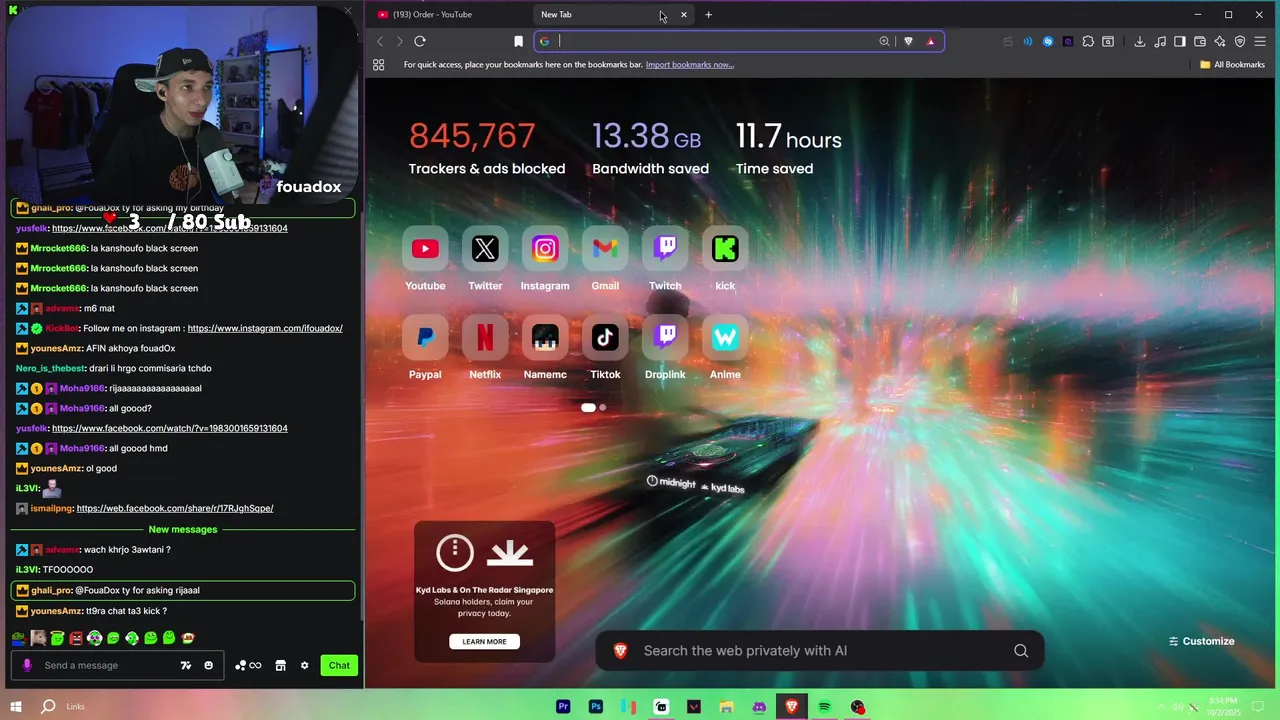Click the New messages divider in chat
Viewport: 1280px width, 720px height.
(x=182, y=529)
